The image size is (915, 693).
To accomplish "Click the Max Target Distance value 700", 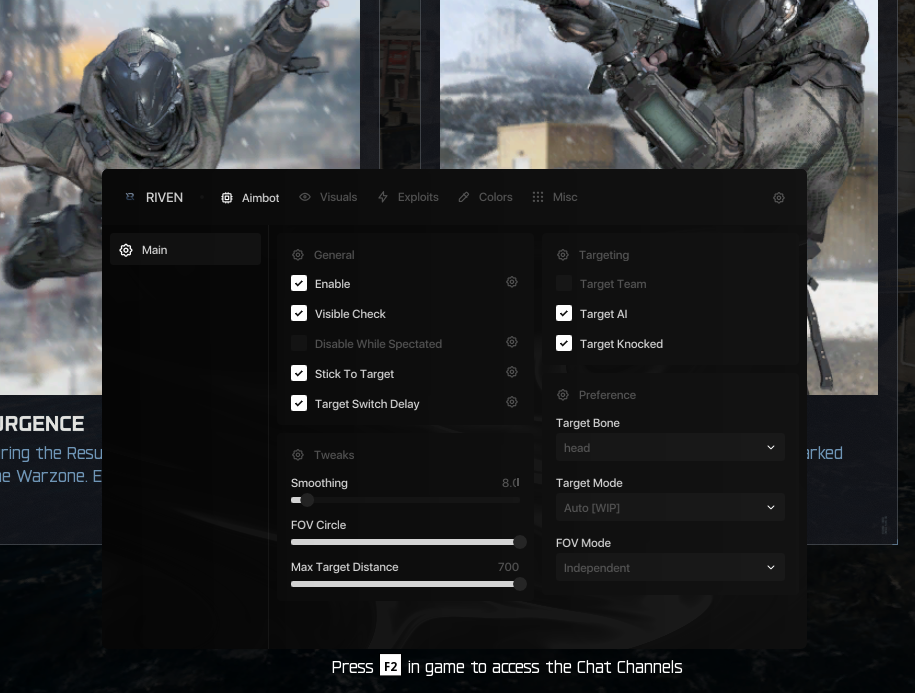I will pos(508,567).
